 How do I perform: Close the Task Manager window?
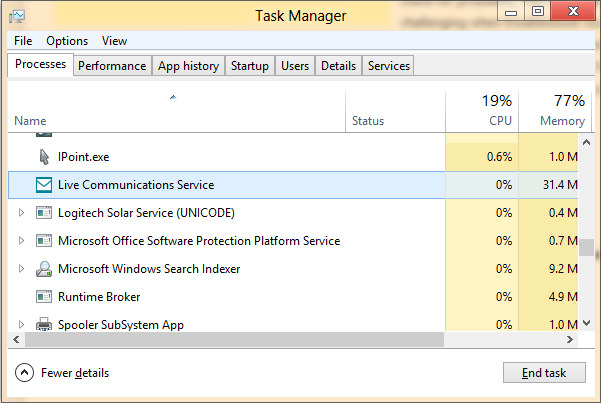pyautogui.click(x=573, y=11)
